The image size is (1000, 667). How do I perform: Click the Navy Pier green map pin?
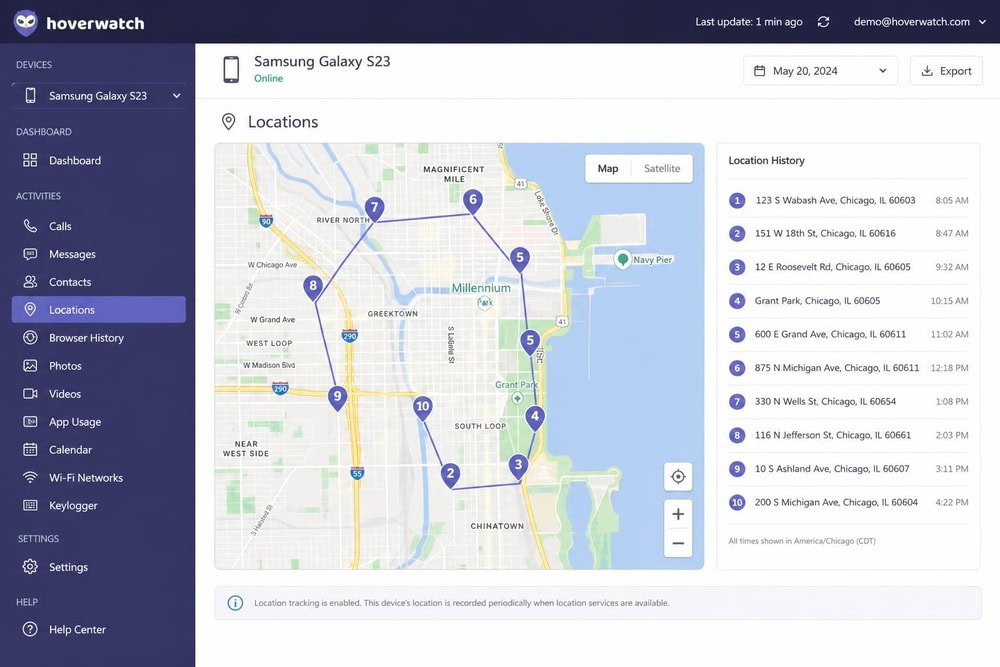click(622, 259)
